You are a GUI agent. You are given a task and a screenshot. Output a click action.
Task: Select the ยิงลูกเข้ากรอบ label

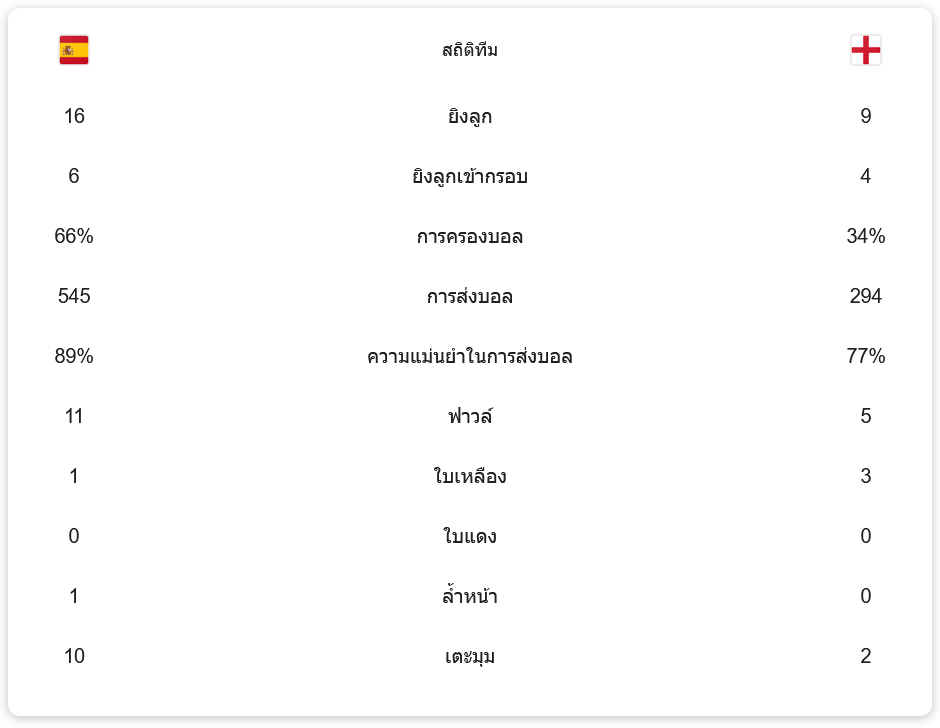click(469, 176)
